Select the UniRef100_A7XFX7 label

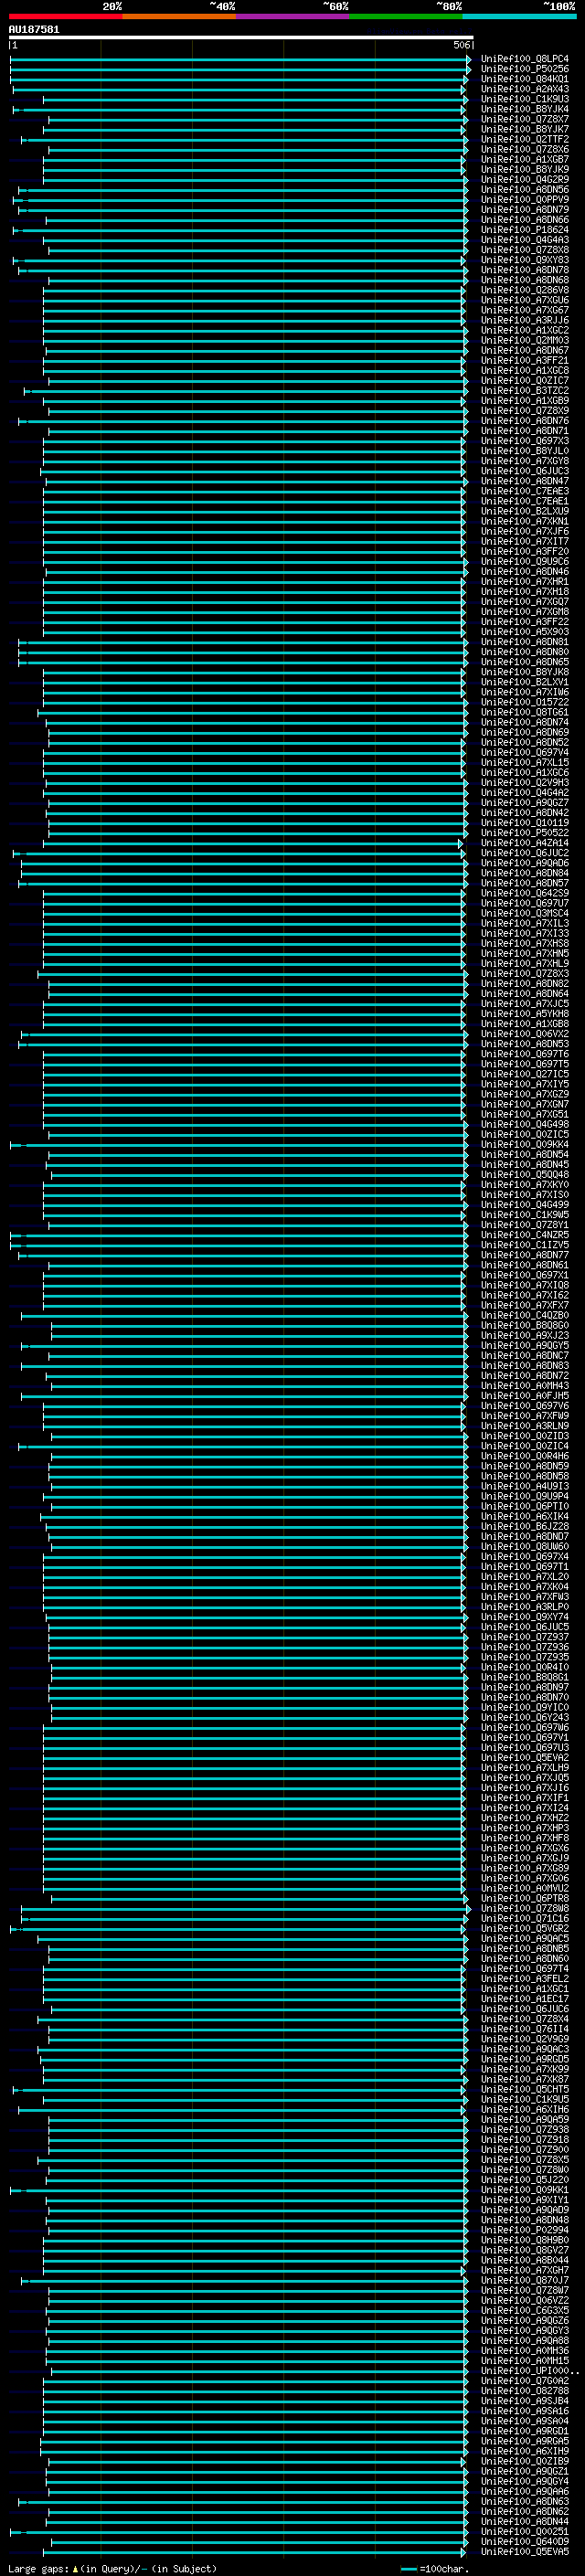(x=525, y=1305)
